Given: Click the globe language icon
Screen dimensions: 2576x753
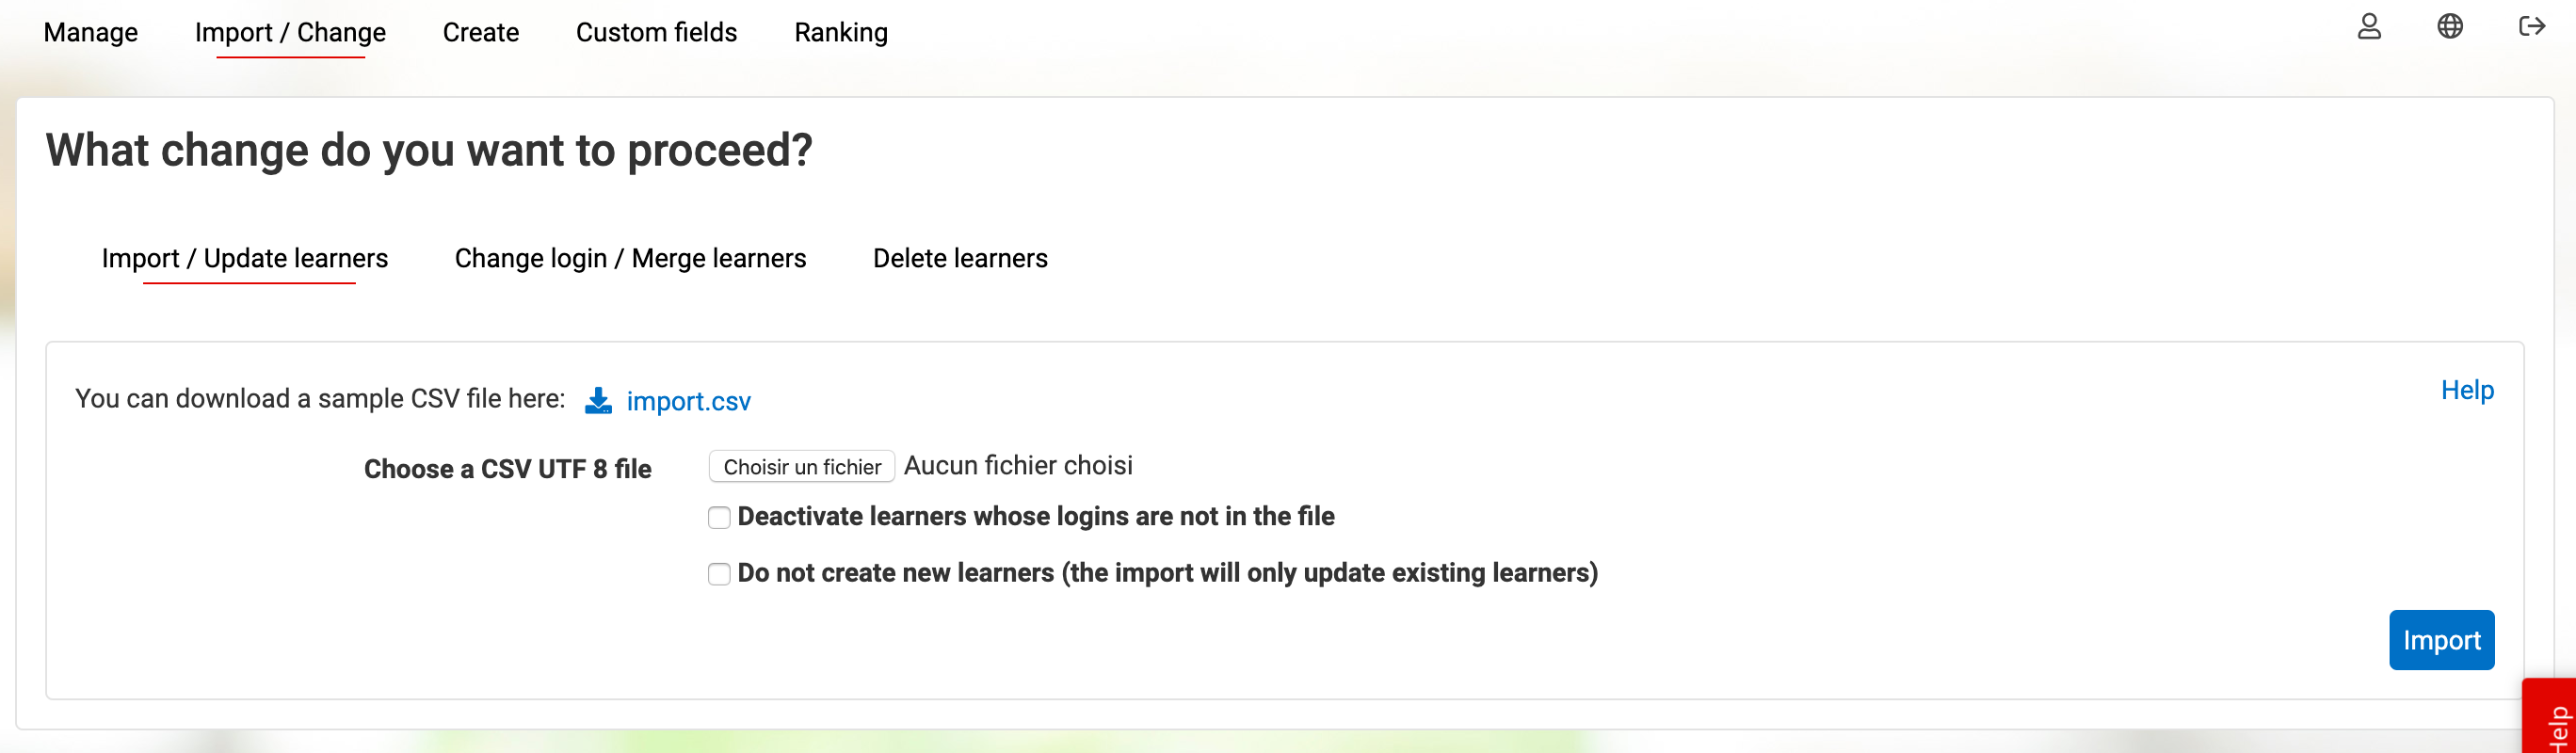Looking at the screenshot, I should tap(2450, 27).
